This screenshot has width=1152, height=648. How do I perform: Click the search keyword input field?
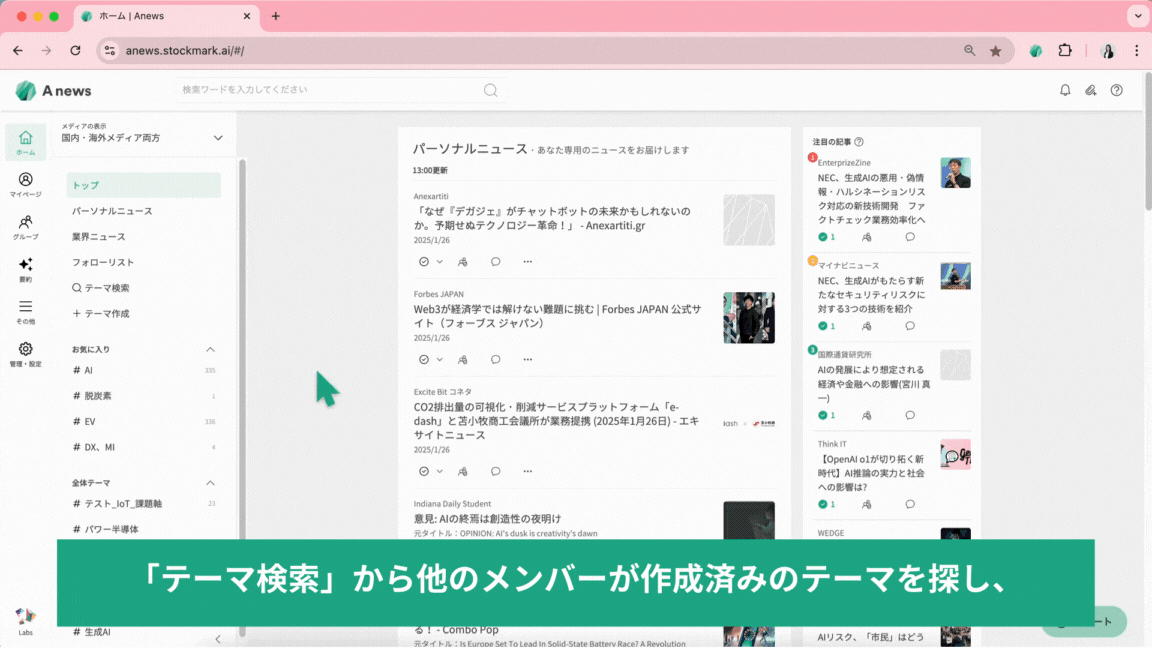[330, 90]
